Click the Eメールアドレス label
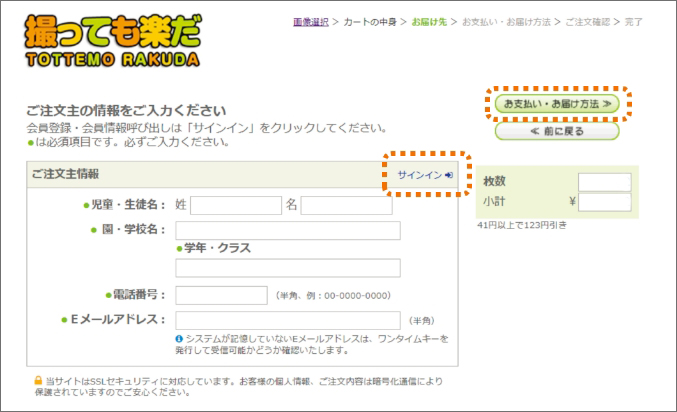This screenshot has height=412, width=677. 113,320
